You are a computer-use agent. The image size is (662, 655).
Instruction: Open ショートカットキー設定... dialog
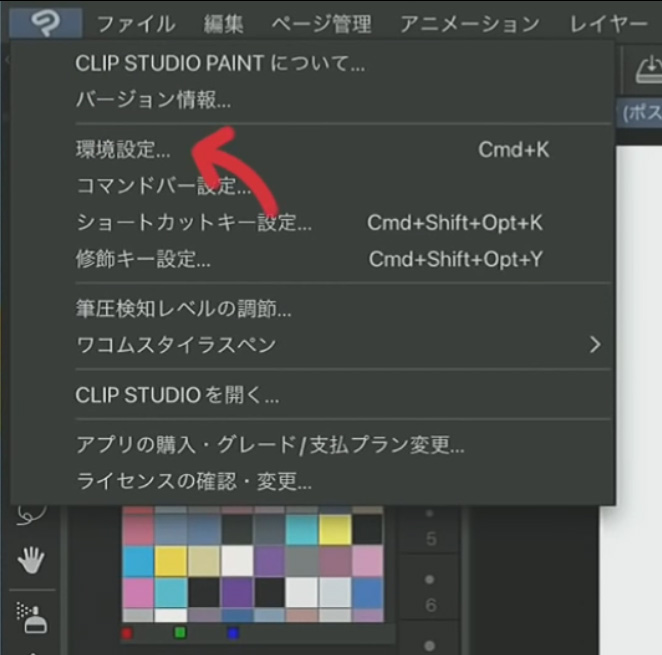(x=194, y=223)
